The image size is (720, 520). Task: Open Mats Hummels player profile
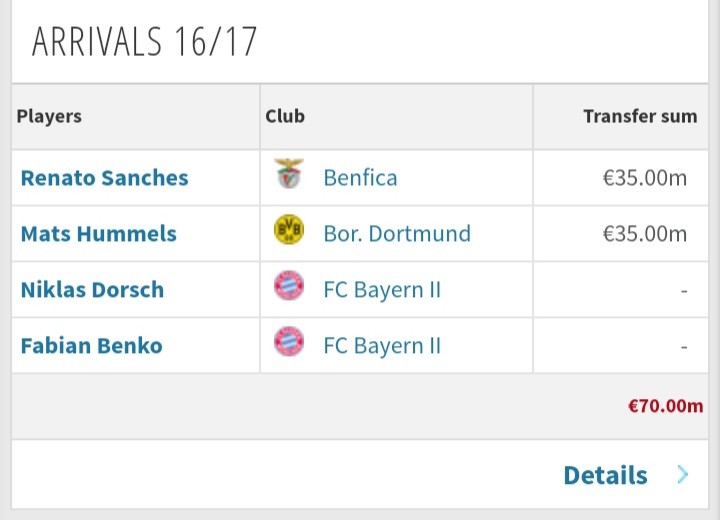[x=98, y=234]
